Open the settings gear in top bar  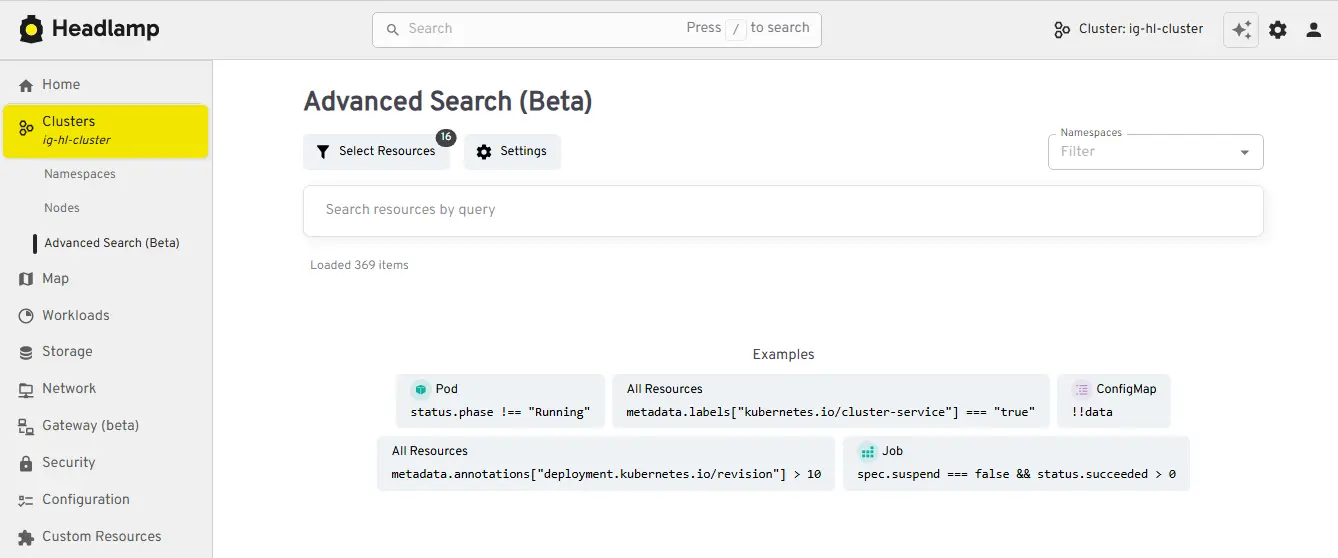(1278, 30)
